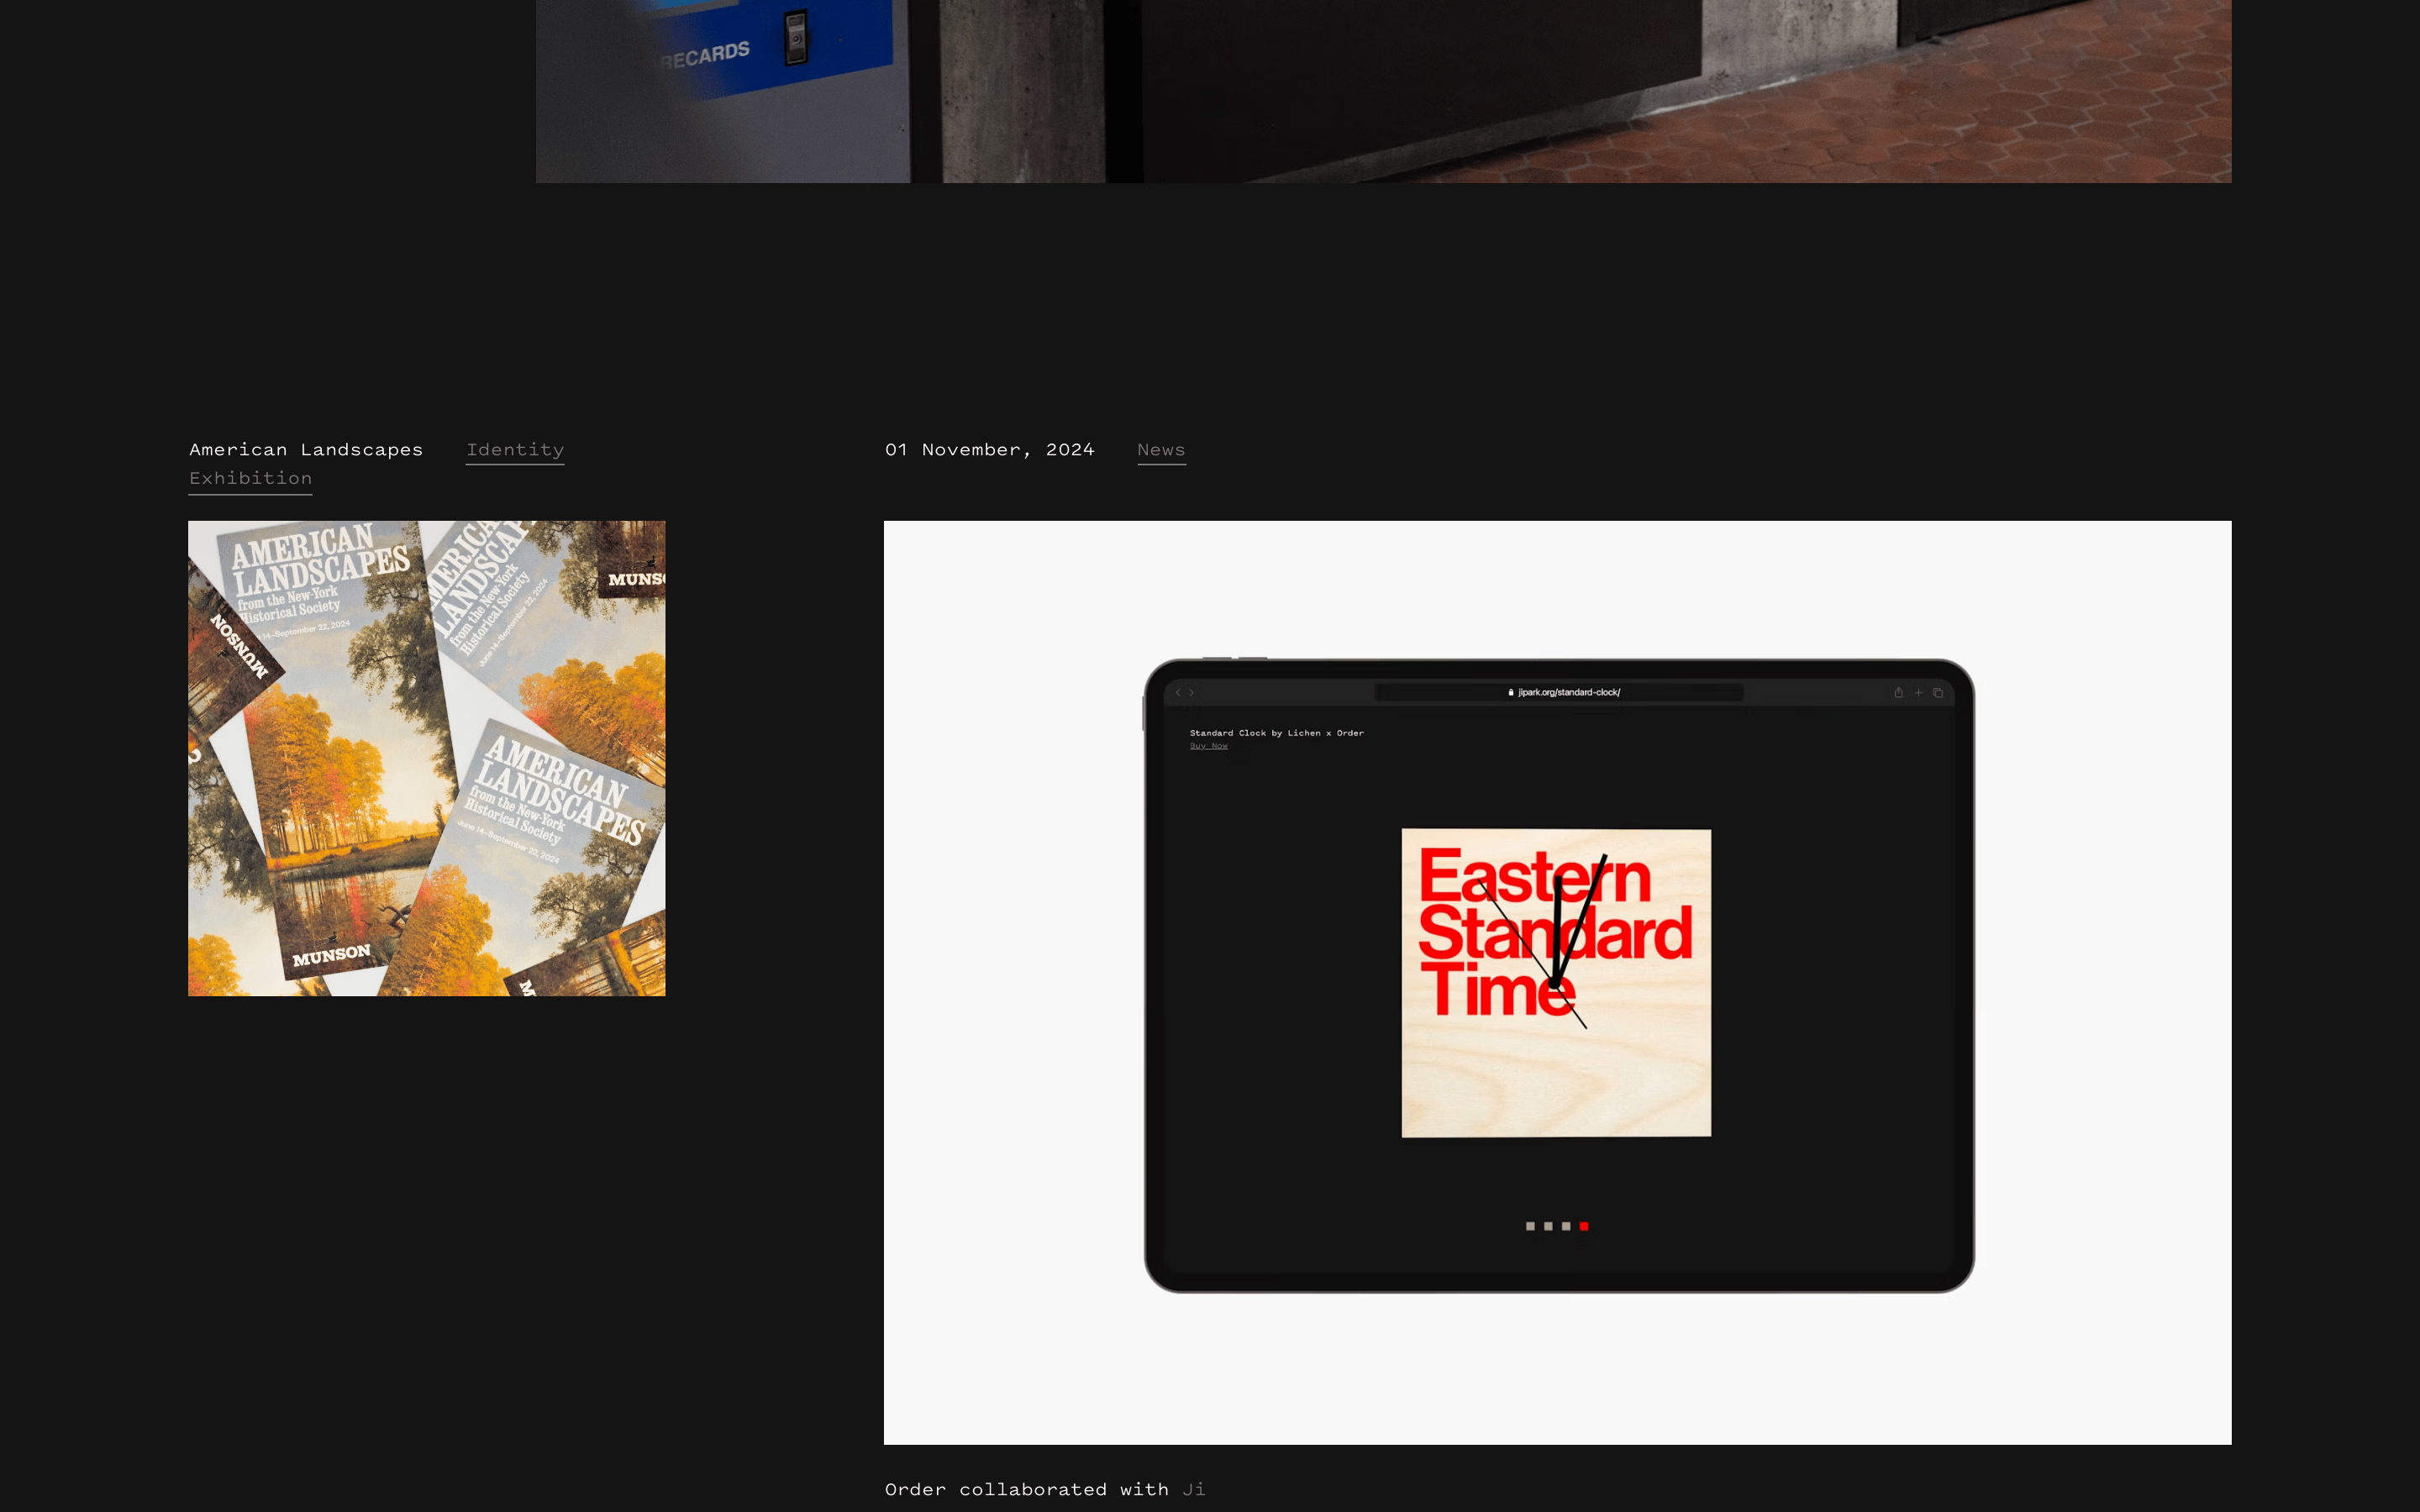Click the 'Order collaborated with' caption text
The height and width of the screenshot is (1512, 2420).
[1027, 1490]
